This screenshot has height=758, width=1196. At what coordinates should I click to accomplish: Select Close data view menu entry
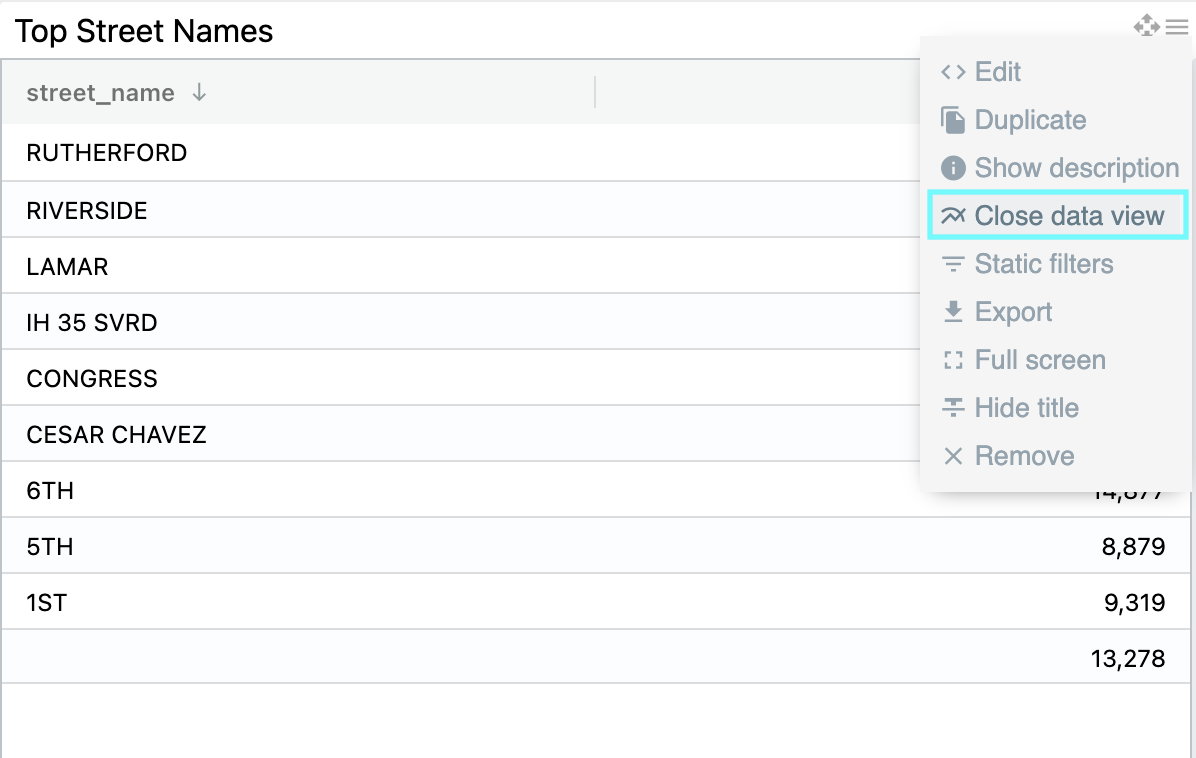click(1069, 216)
